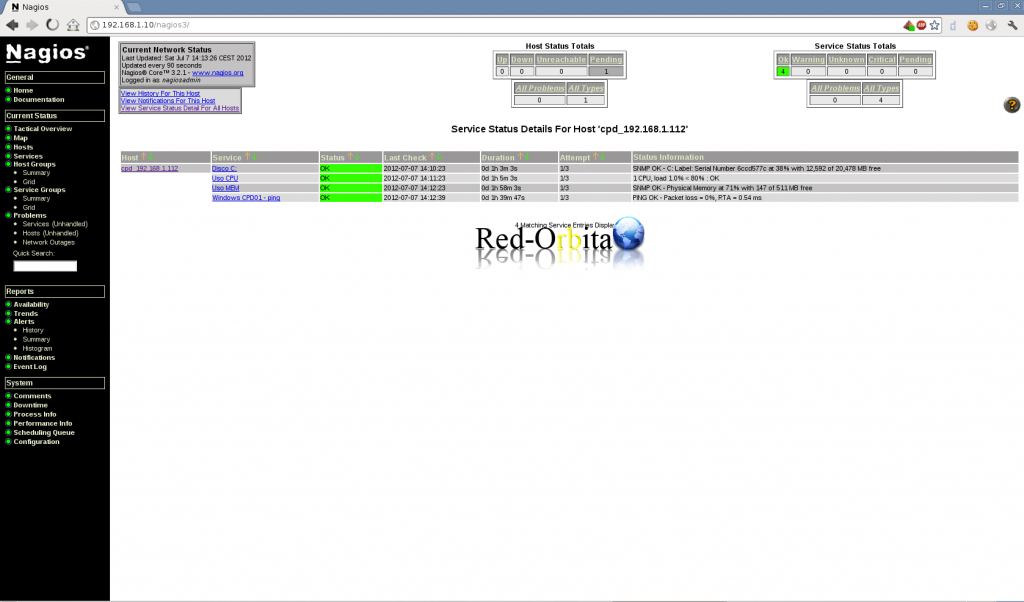Reload the Nagios page
The image size is (1024, 602).
pos(52,24)
